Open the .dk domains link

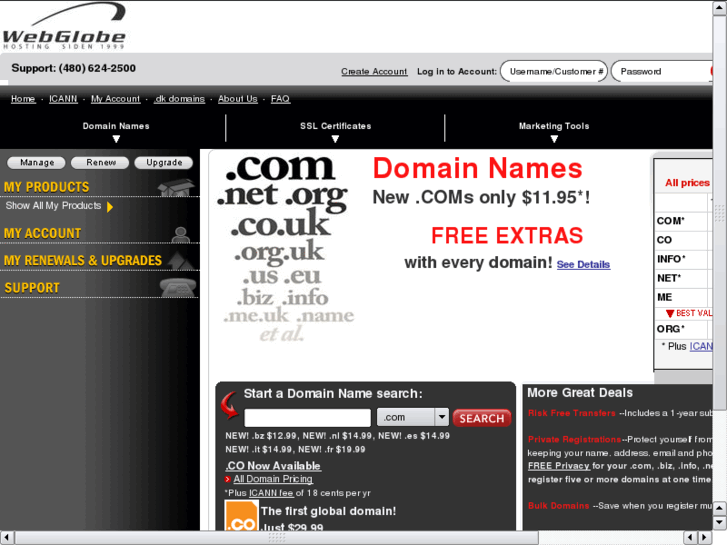coord(179,99)
